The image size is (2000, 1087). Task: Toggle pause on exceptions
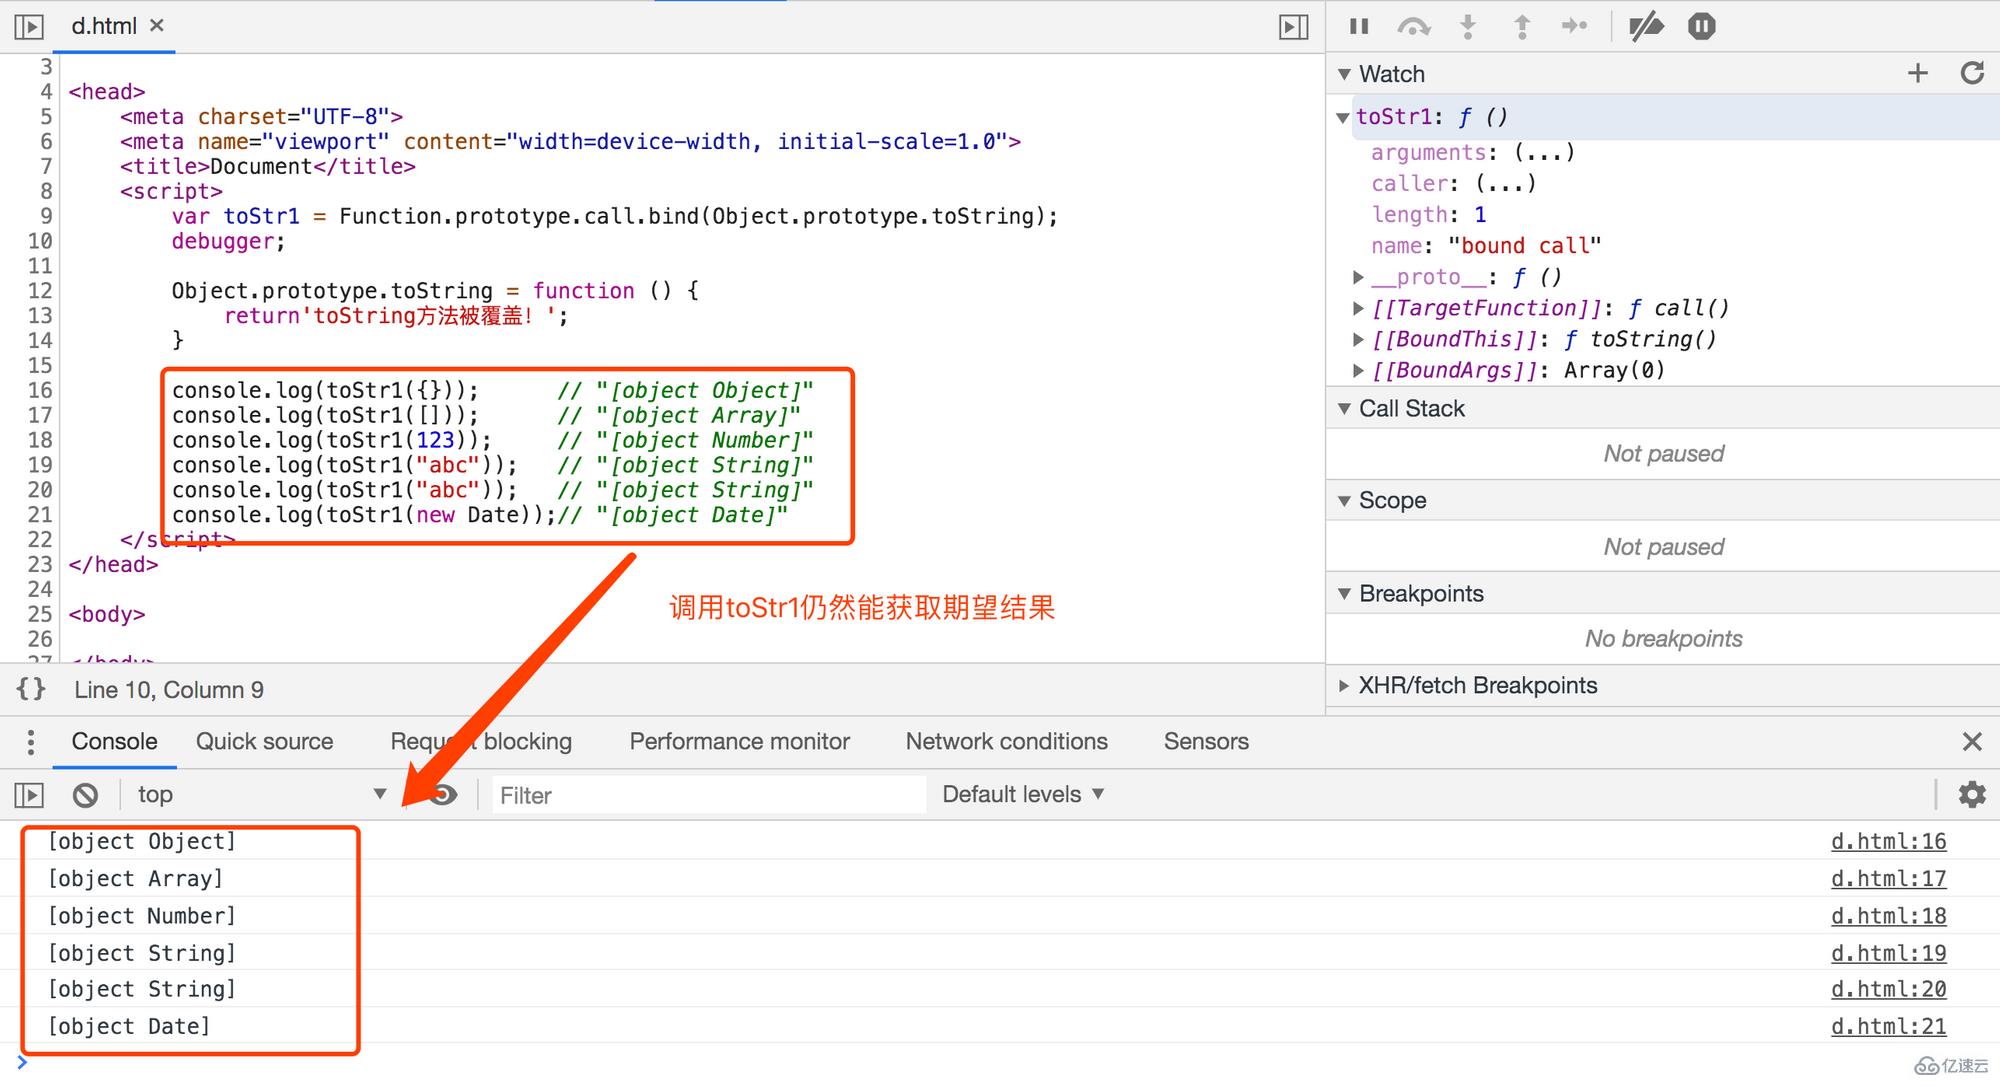point(1701,26)
